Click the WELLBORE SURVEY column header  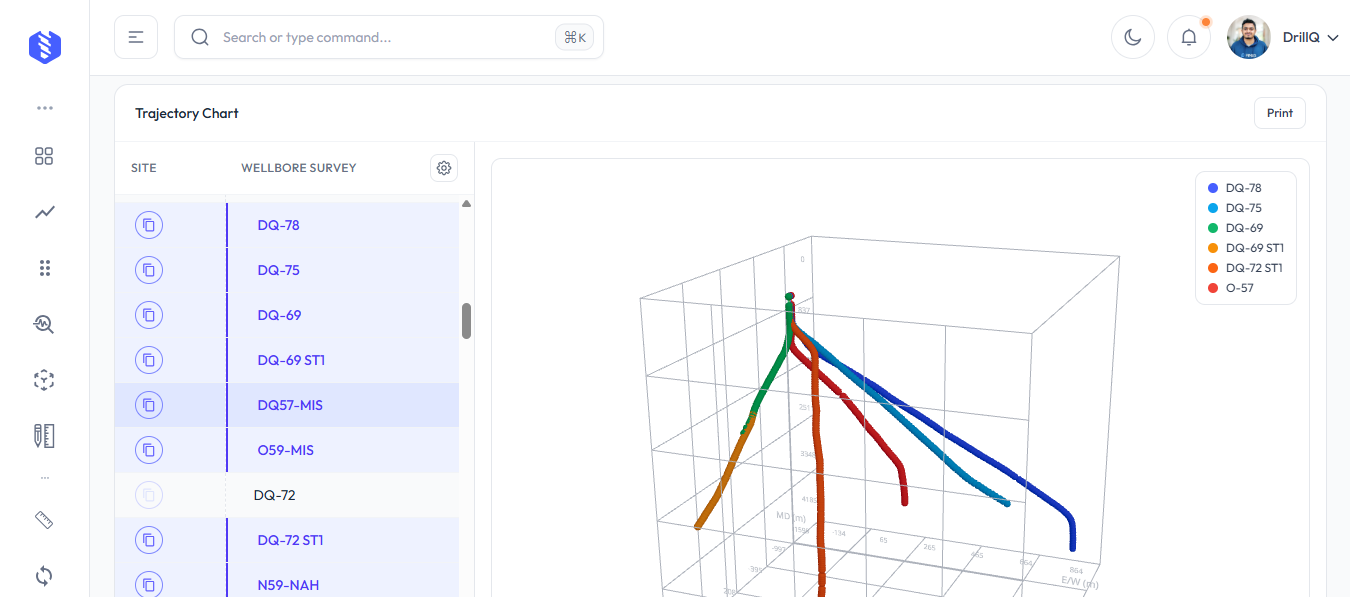299,168
